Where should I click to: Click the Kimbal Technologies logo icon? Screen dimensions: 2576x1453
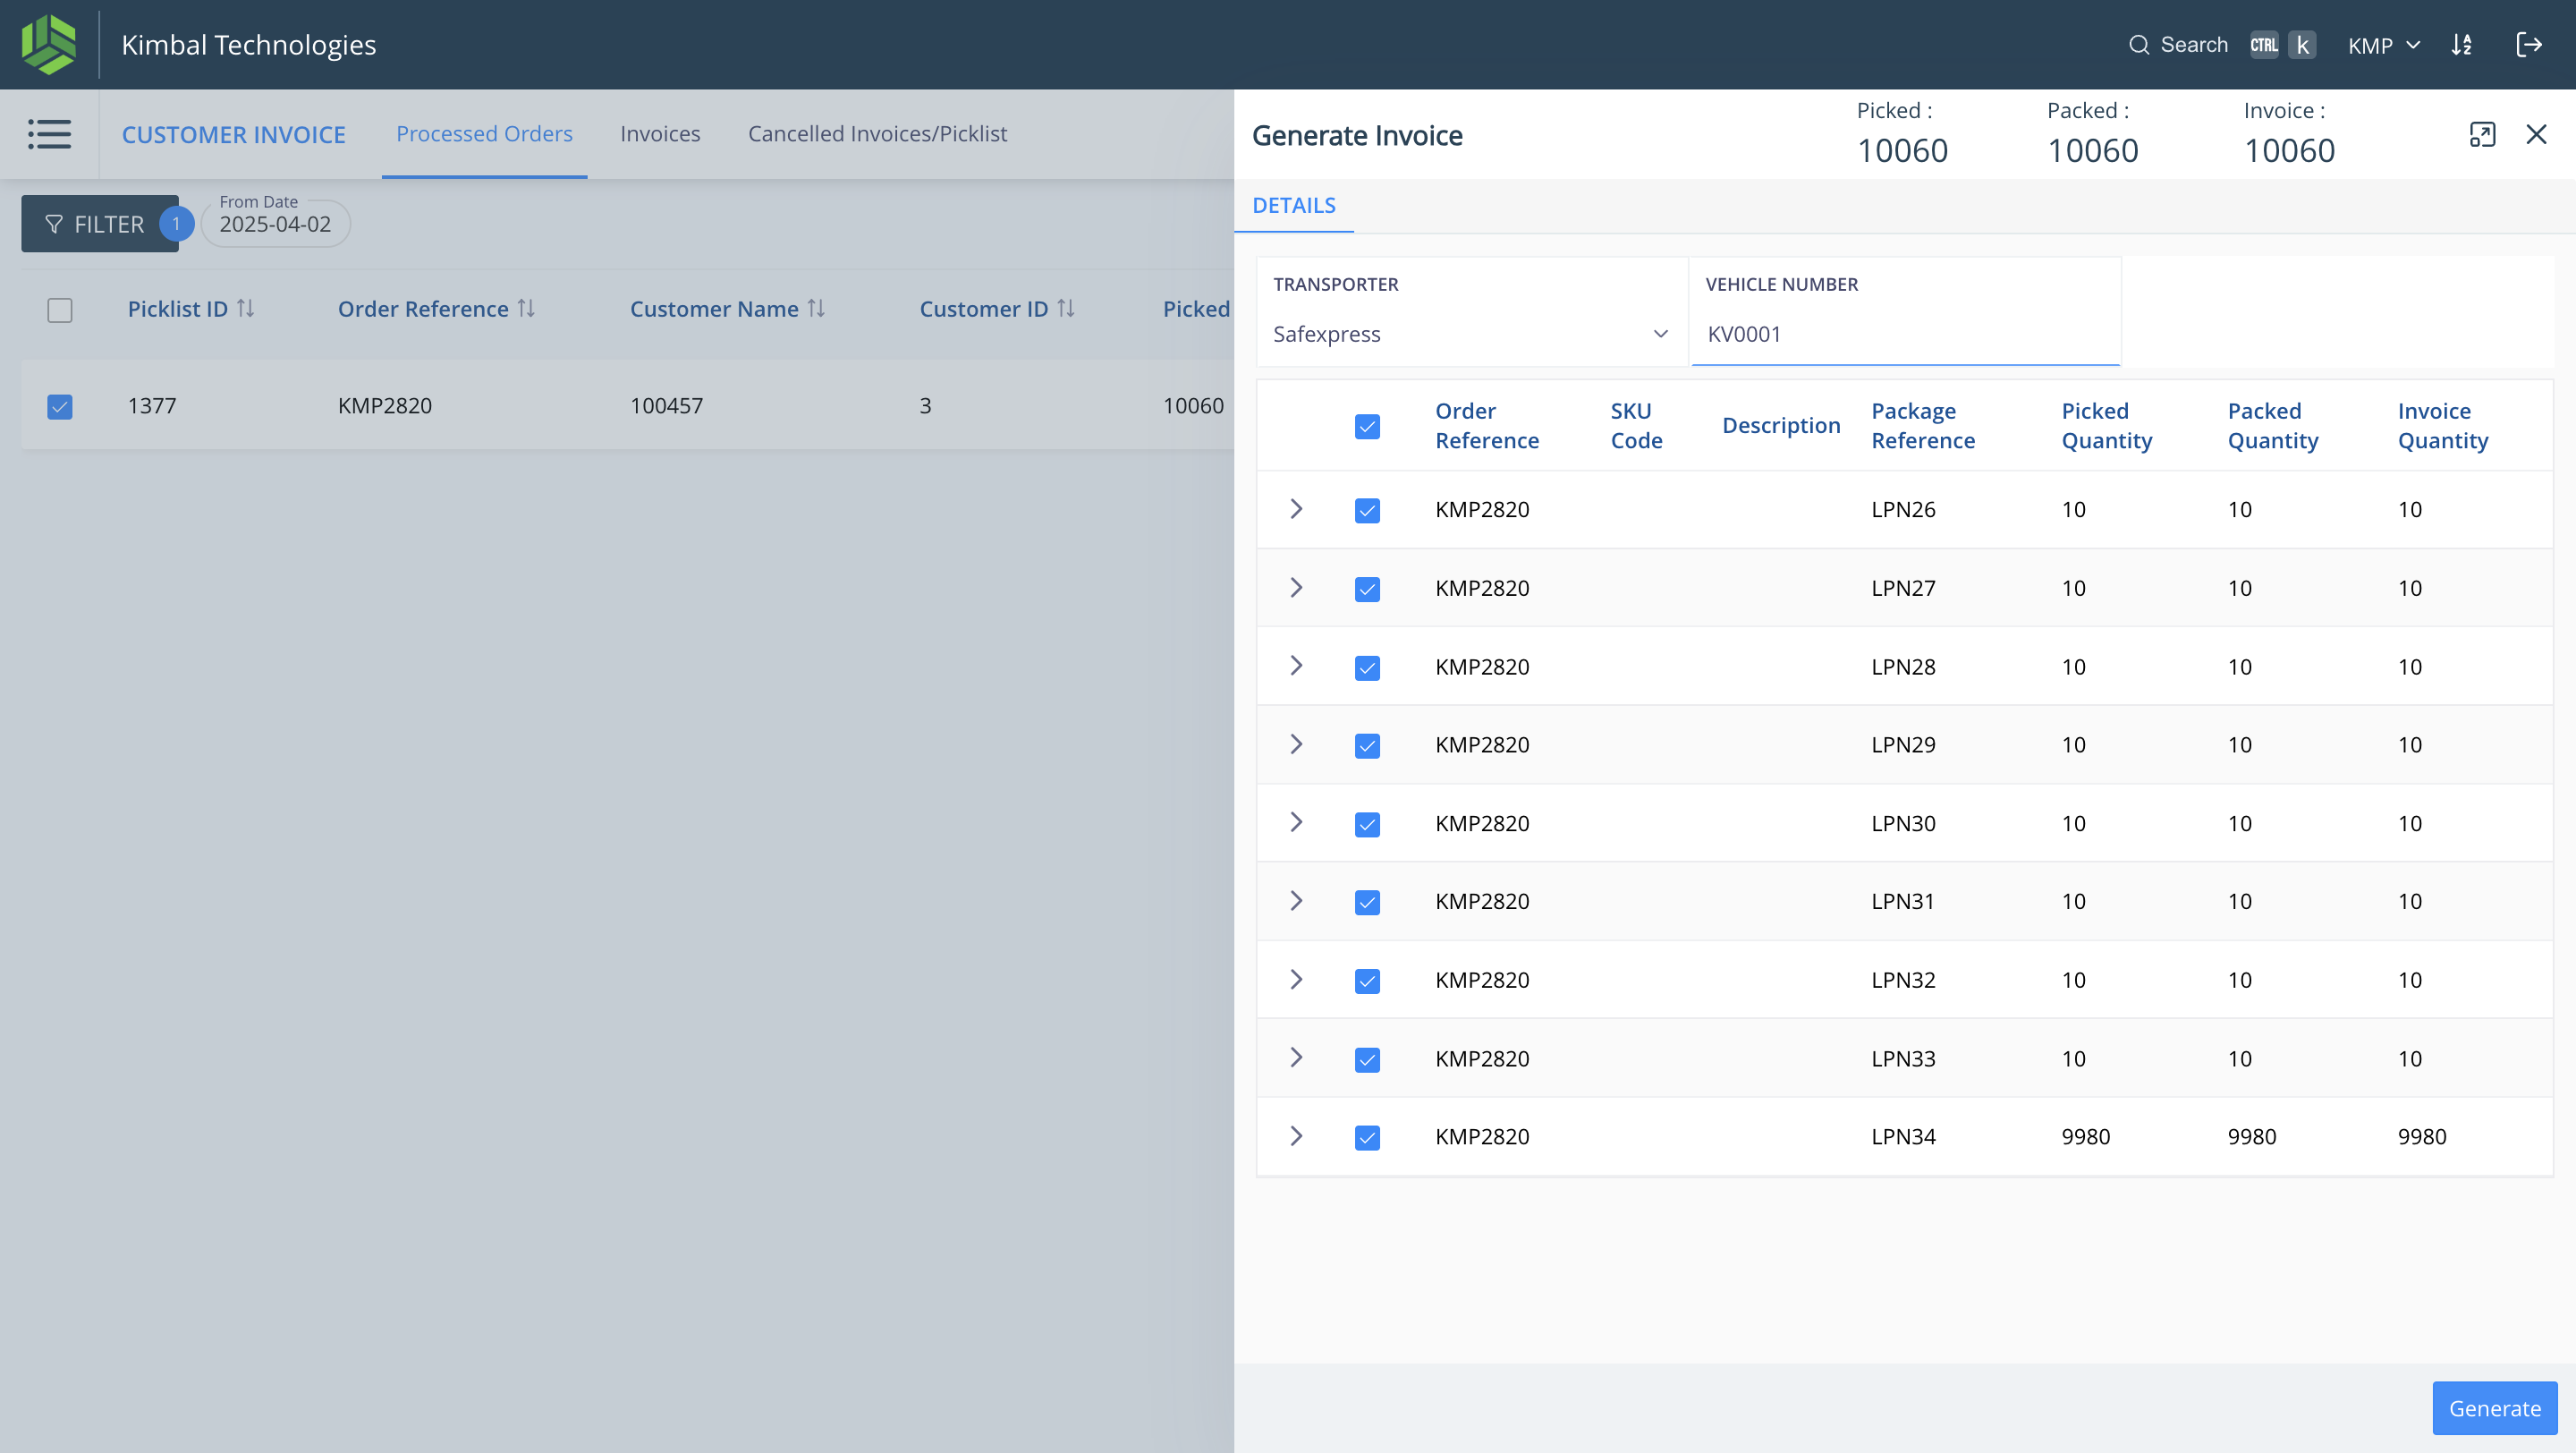[x=48, y=44]
